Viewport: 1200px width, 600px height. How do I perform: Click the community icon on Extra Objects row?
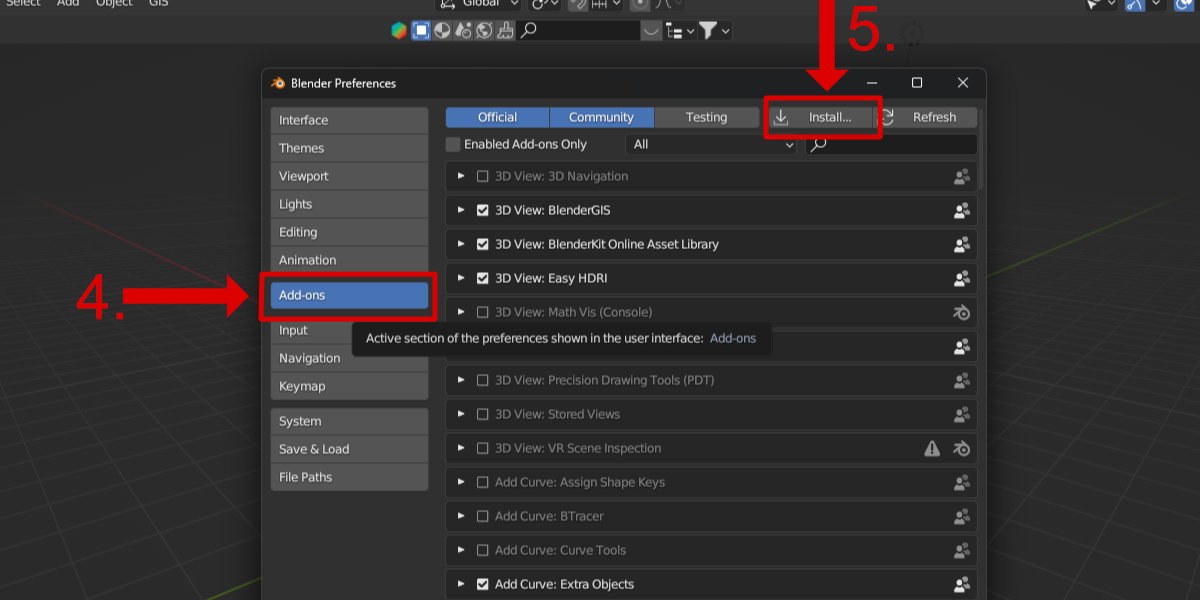pos(962,584)
